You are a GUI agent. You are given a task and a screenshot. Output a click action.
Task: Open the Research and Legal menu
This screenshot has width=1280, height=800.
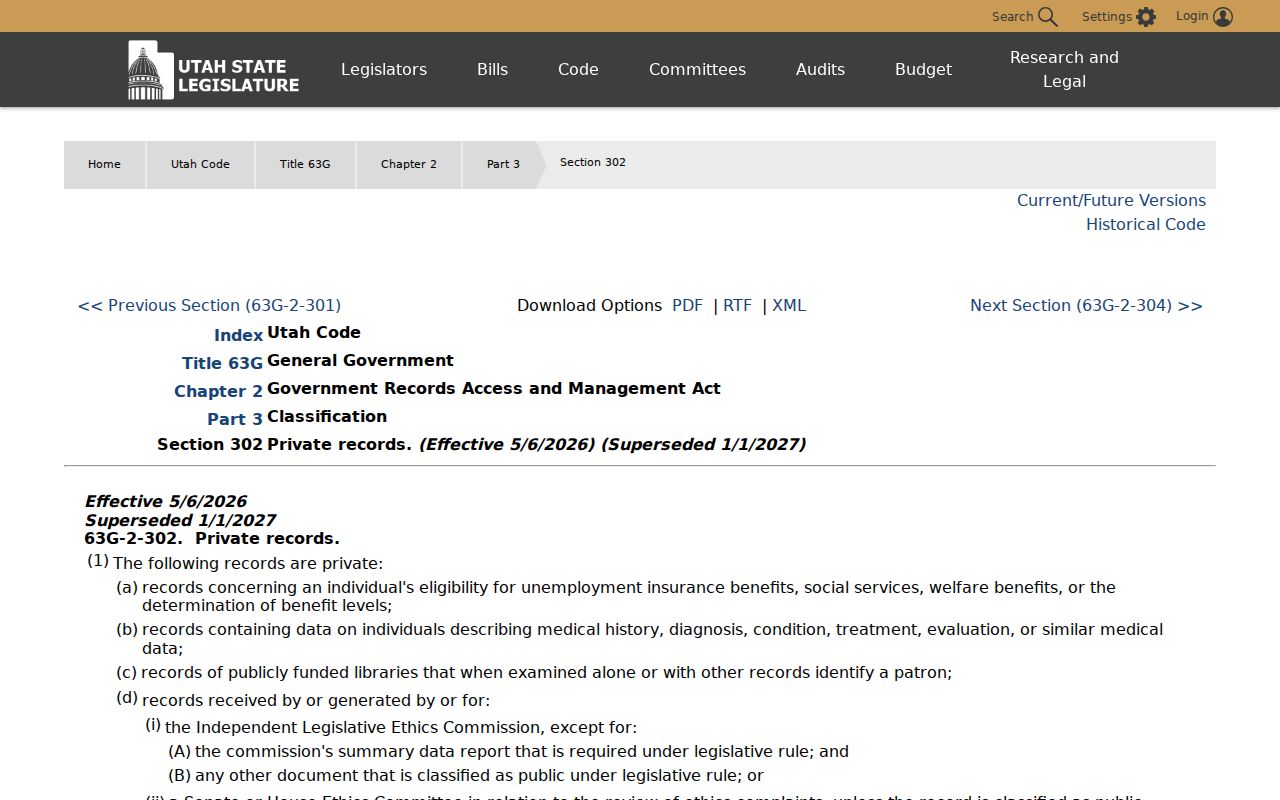1064,69
